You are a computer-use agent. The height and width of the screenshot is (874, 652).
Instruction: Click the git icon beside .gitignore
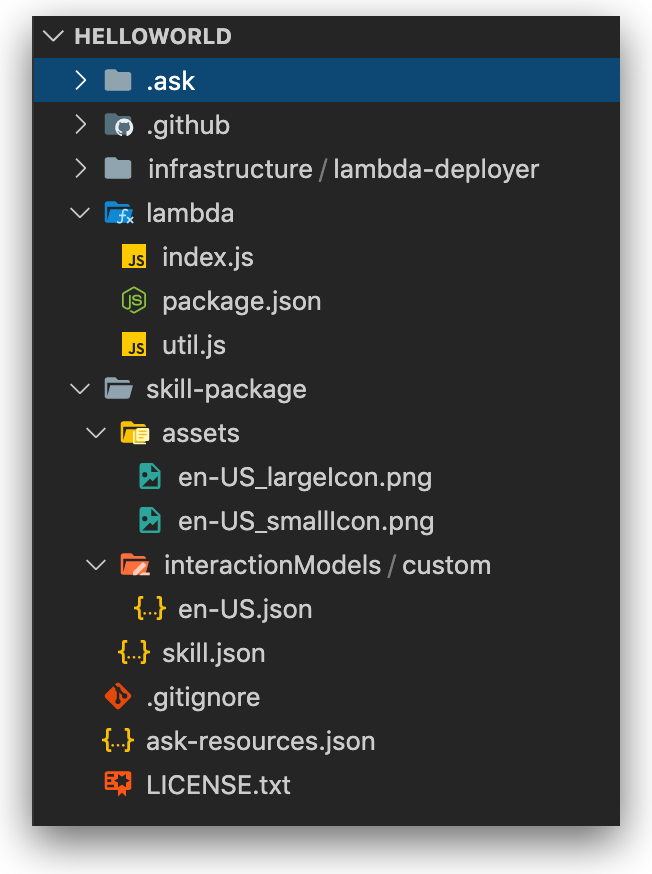pyautogui.click(x=118, y=697)
